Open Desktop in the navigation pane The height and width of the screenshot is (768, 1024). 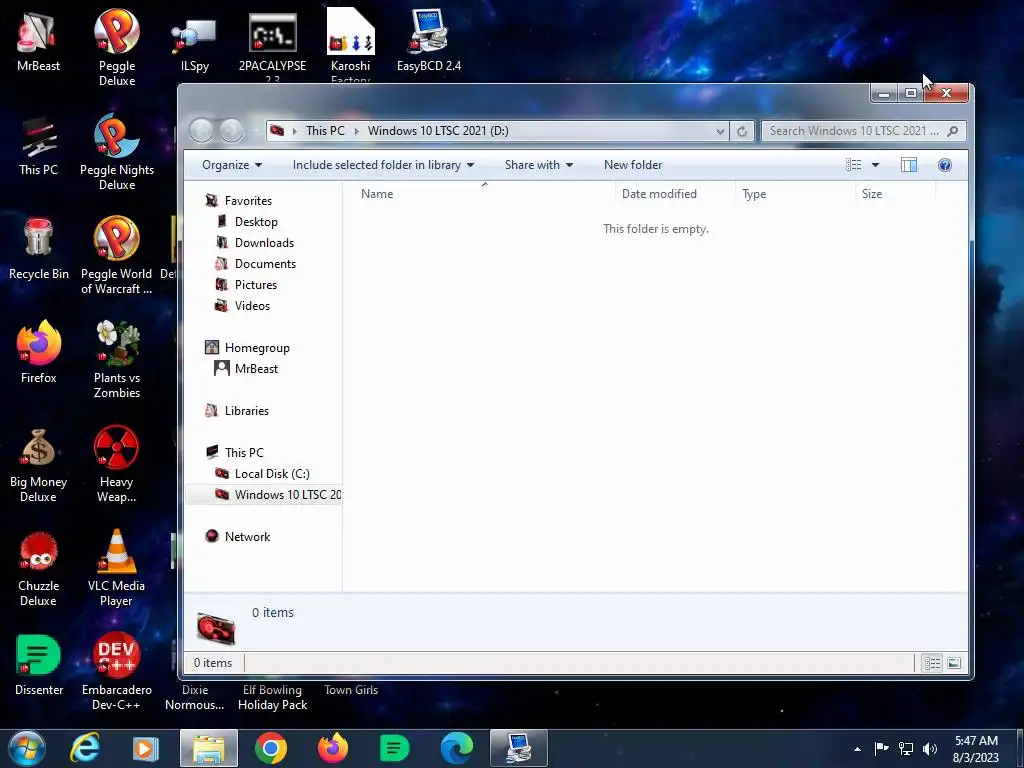pyautogui.click(x=247, y=221)
